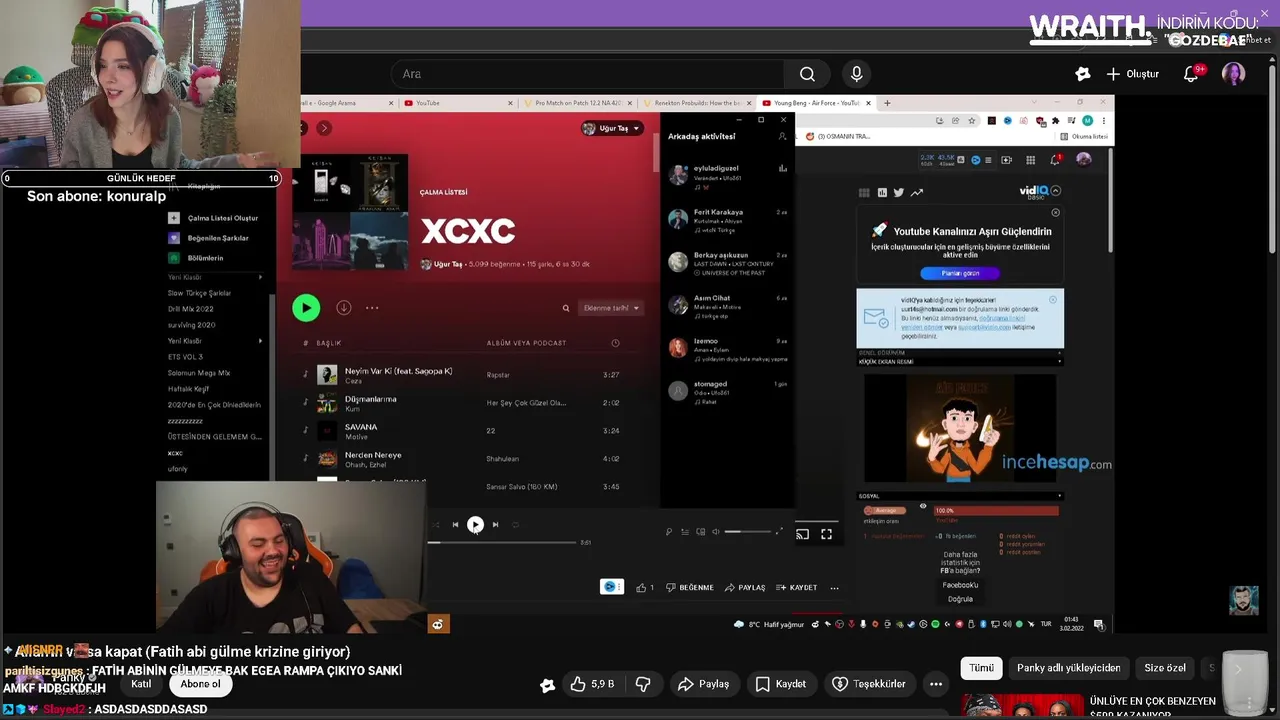Click Spotify connect-to-device icon
This screenshot has height=720, width=1280.
click(700, 532)
